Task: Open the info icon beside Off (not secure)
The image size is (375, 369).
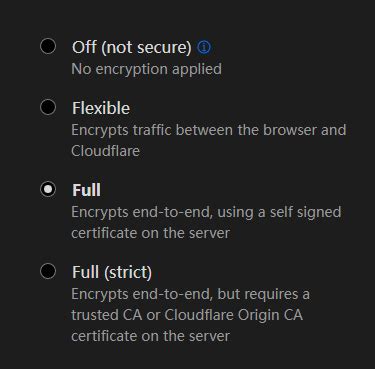Action: click(x=204, y=47)
